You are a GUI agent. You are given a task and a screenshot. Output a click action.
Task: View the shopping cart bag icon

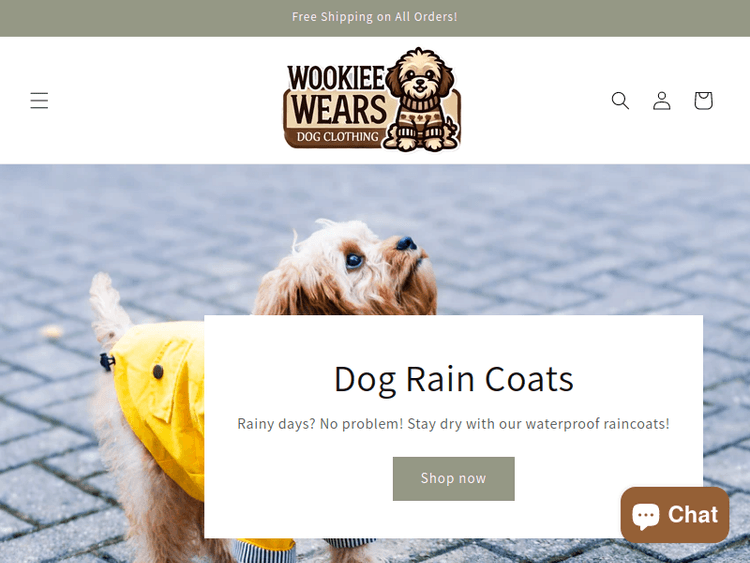[703, 100]
